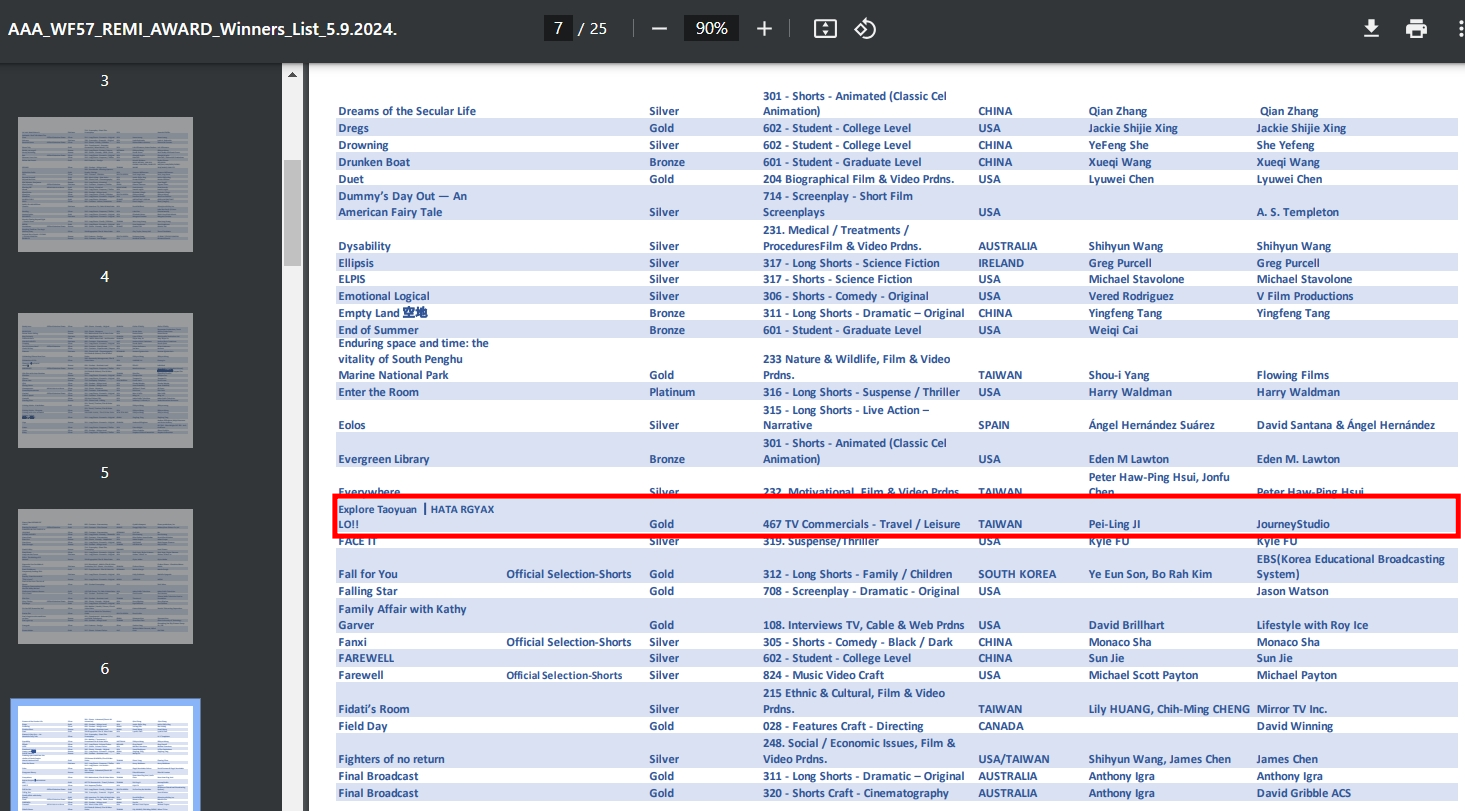1465x811 pixels.
Task: Click the zoom out minus icon
Action: 659,28
